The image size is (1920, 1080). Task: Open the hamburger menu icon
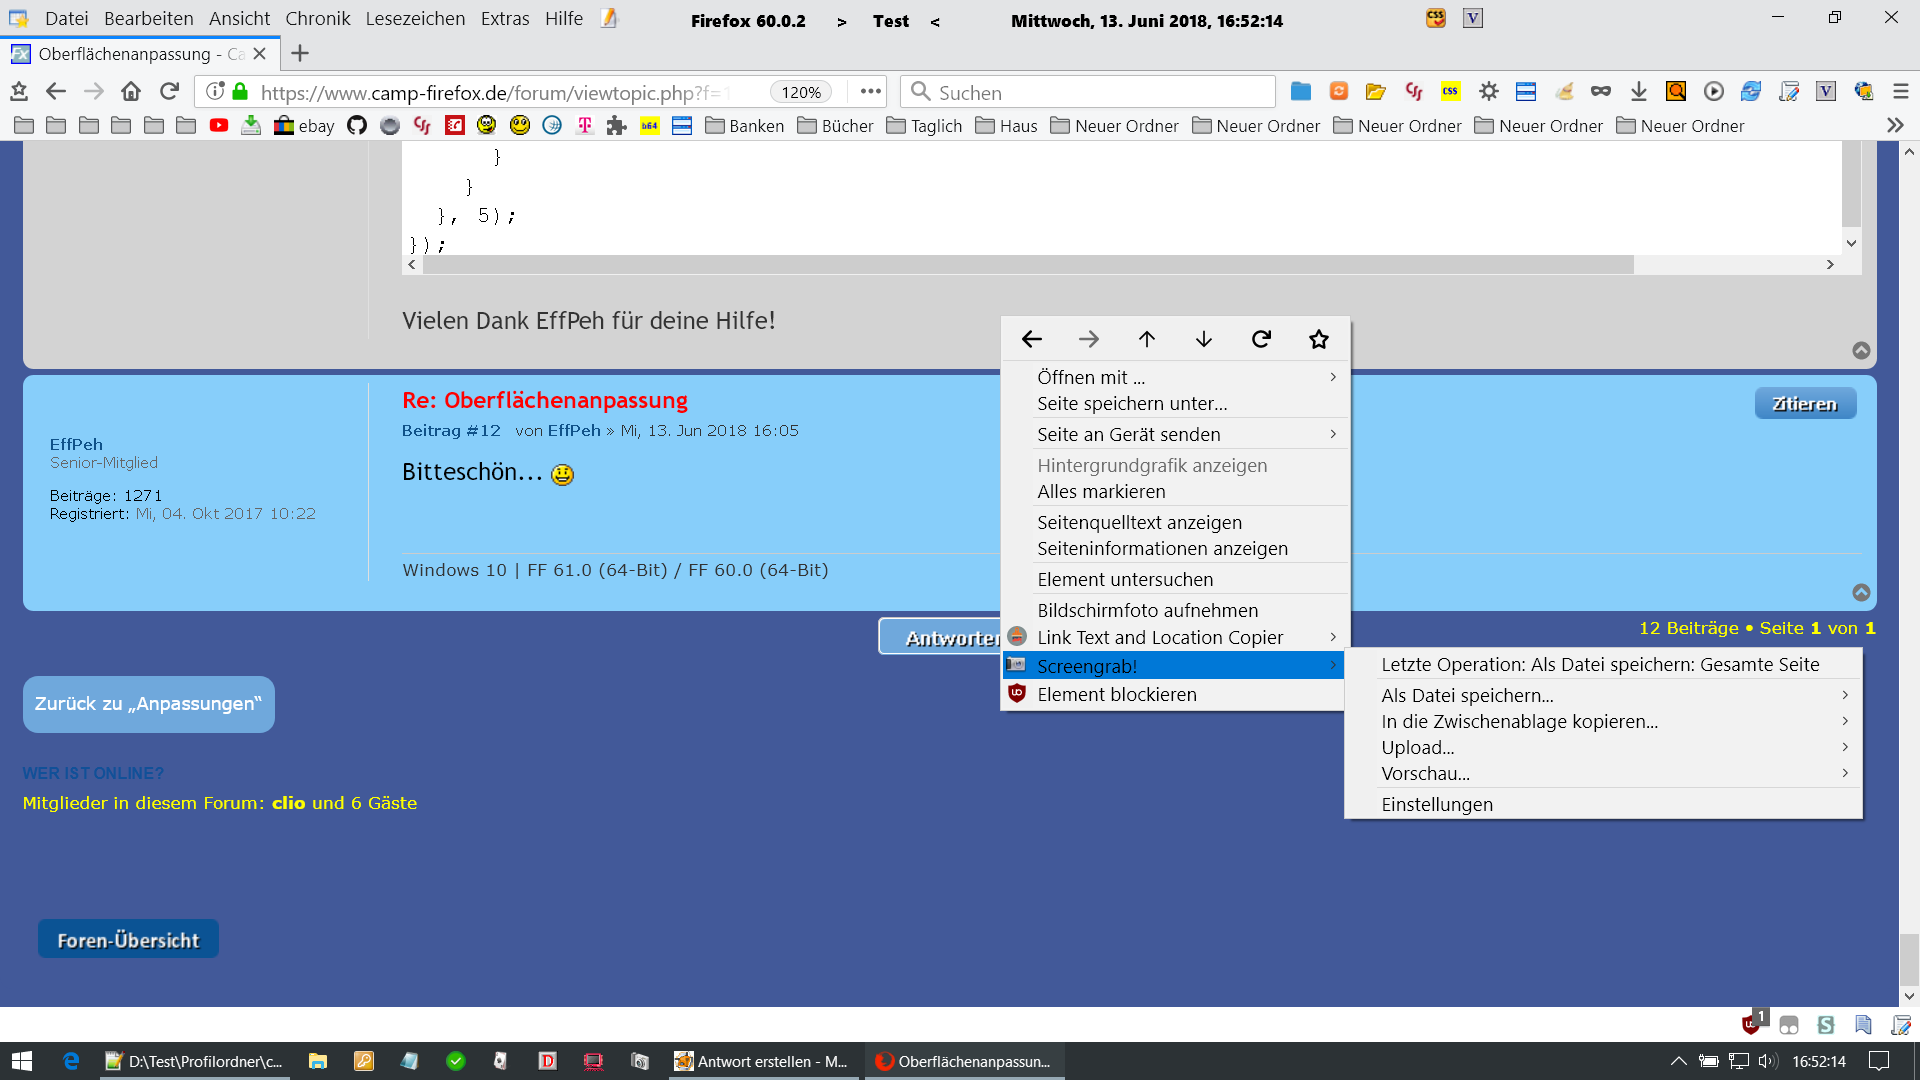pos(1901,92)
